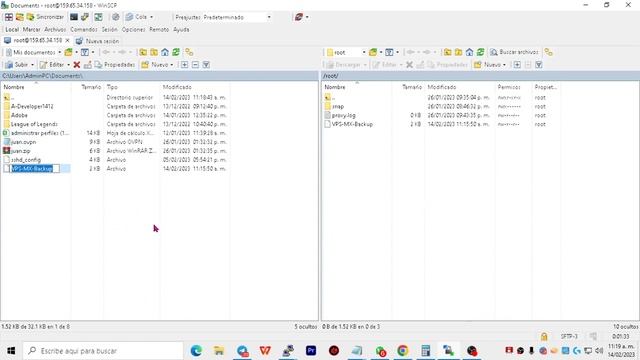Screen dimensions: 640x360
Task: Expand the Subir dropdown arrow
Action: [32, 64]
